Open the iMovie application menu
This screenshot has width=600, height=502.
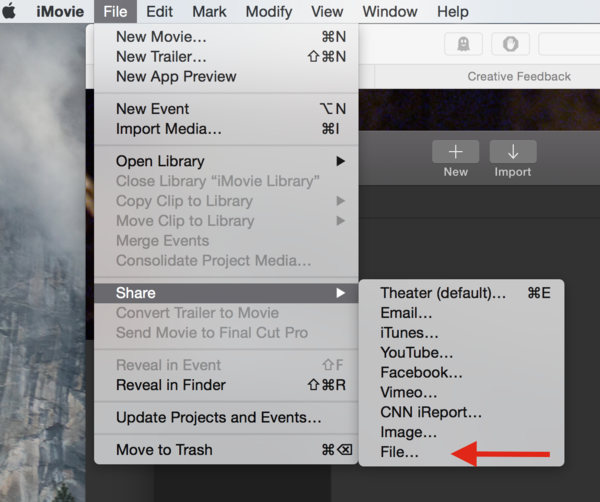click(60, 11)
